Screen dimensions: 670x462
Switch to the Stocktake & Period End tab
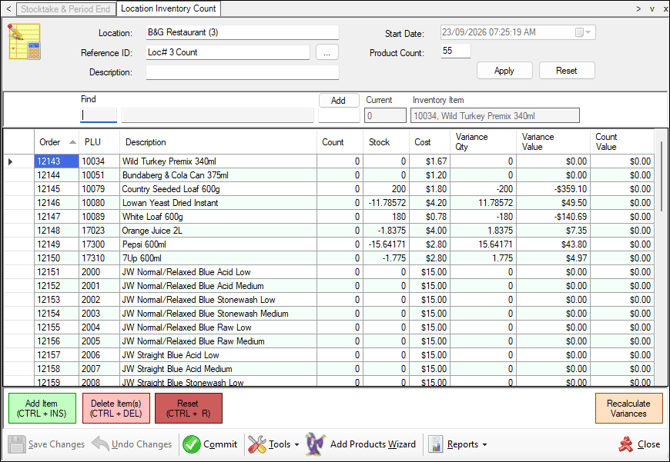pyautogui.click(x=65, y=9)
